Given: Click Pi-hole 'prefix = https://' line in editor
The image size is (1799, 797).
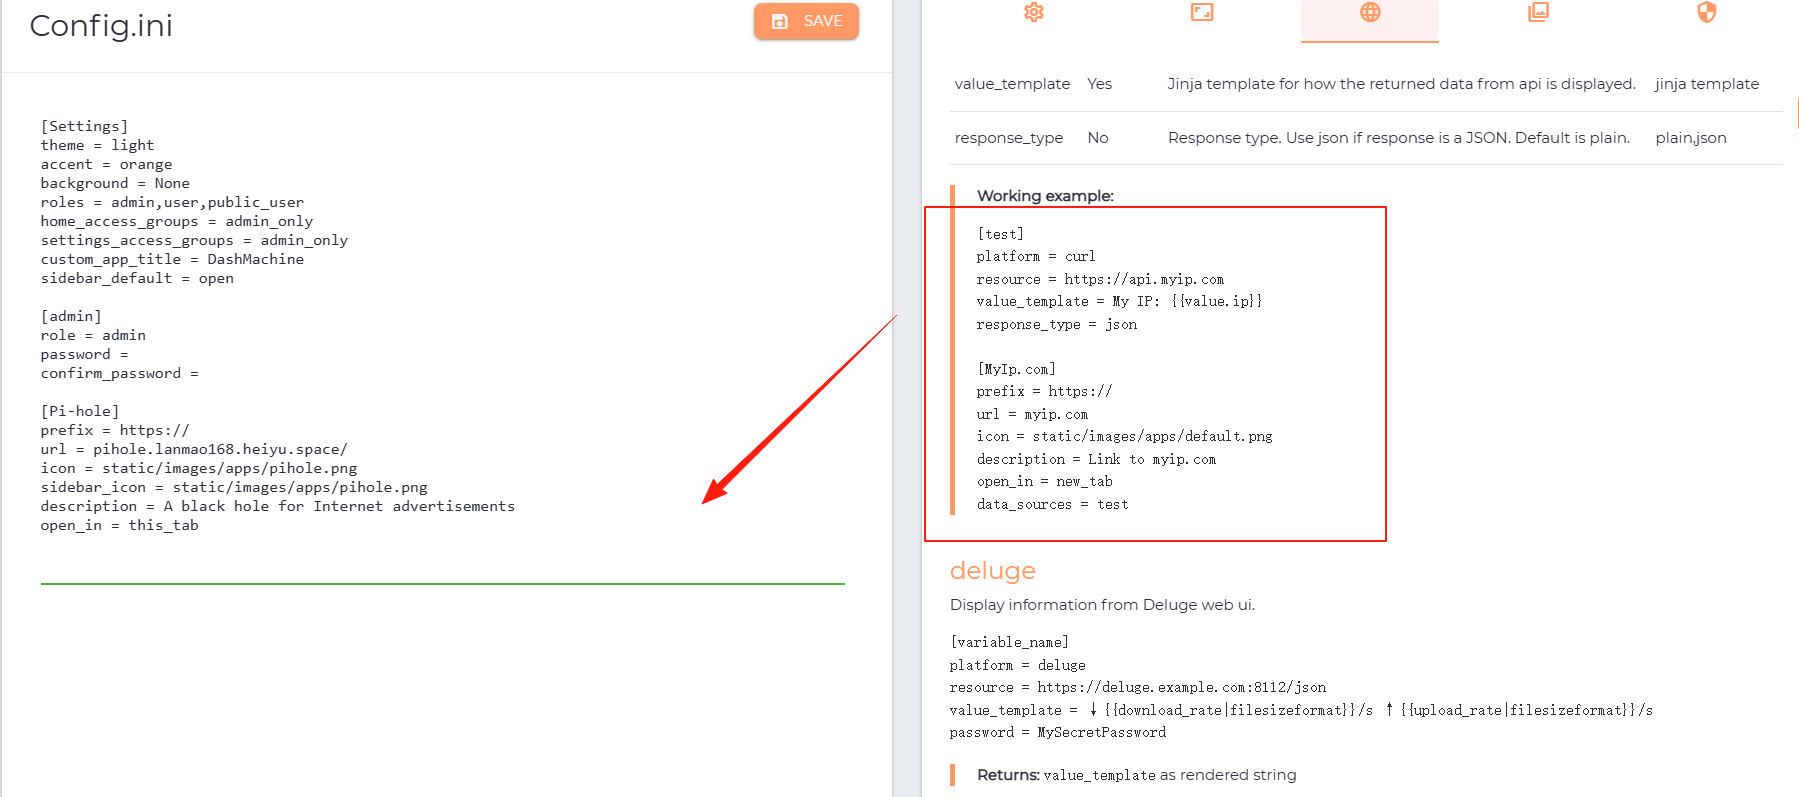Looking at the screenshot, I should click(x=115, y=430).
